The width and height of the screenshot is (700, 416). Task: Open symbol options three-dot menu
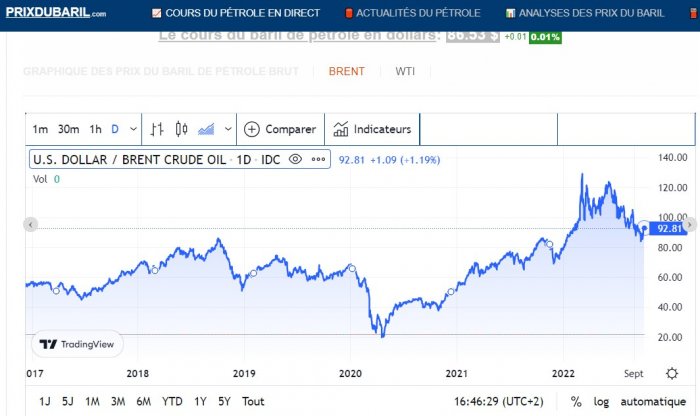318,159
